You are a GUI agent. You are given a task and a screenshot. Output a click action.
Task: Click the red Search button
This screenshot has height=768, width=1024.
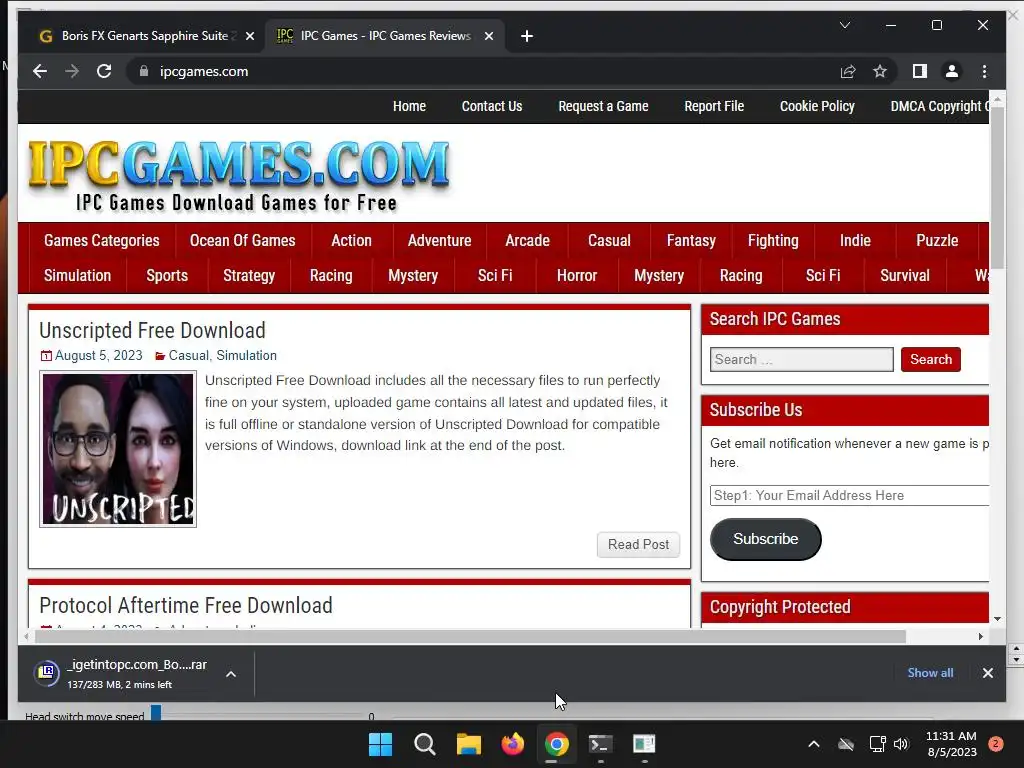pyautogui.click(x=931, y=359)
